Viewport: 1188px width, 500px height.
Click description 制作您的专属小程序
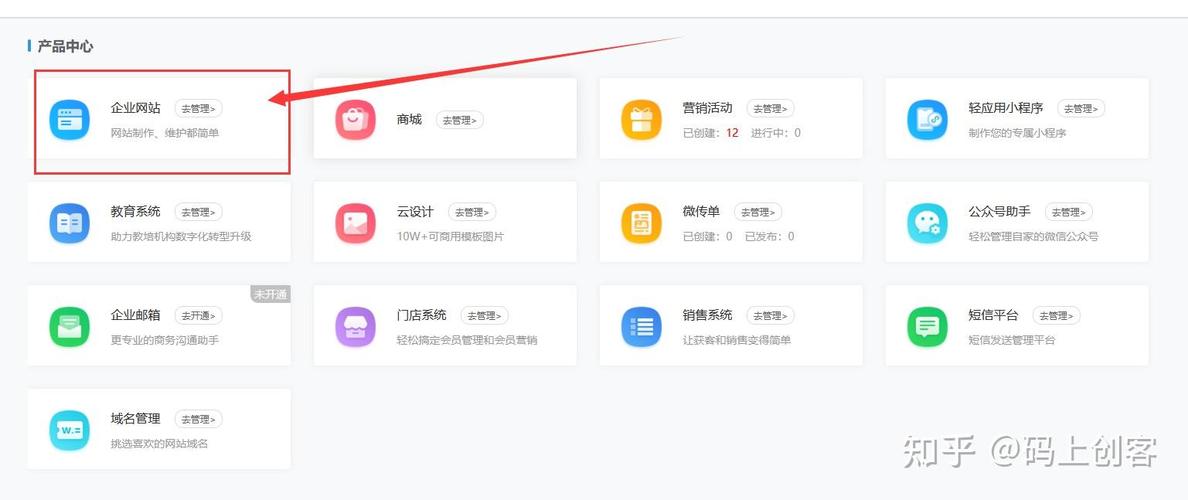pyautogui.click(x=1018, y=133)
